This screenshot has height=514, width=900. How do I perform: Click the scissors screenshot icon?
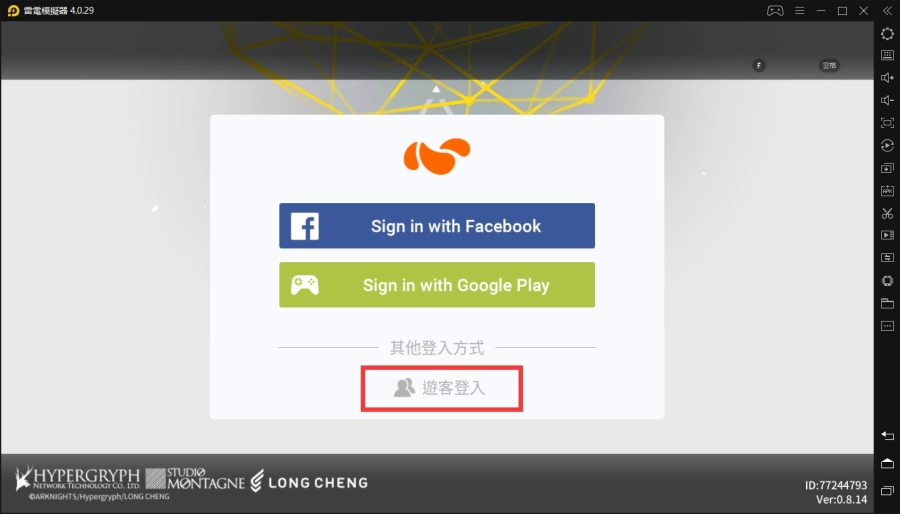coord(887,213)
